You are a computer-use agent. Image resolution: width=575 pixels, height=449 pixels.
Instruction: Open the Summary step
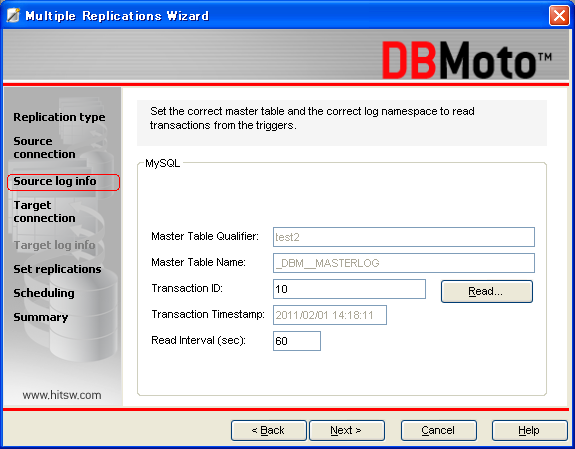[x=41, y=317]
